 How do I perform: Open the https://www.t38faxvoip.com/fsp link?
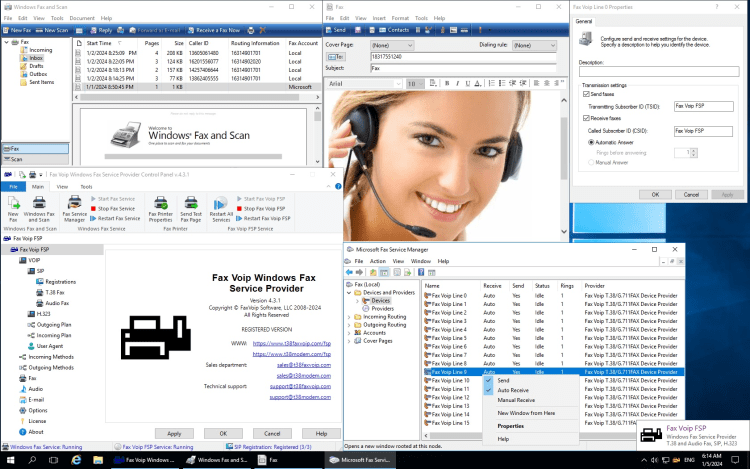click(x=291, y=343)
